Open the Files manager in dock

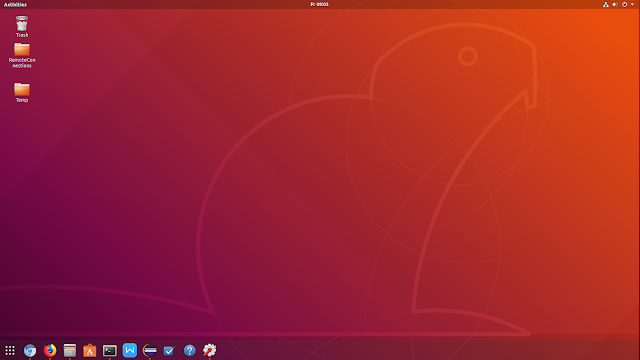[x=70, y=350]
